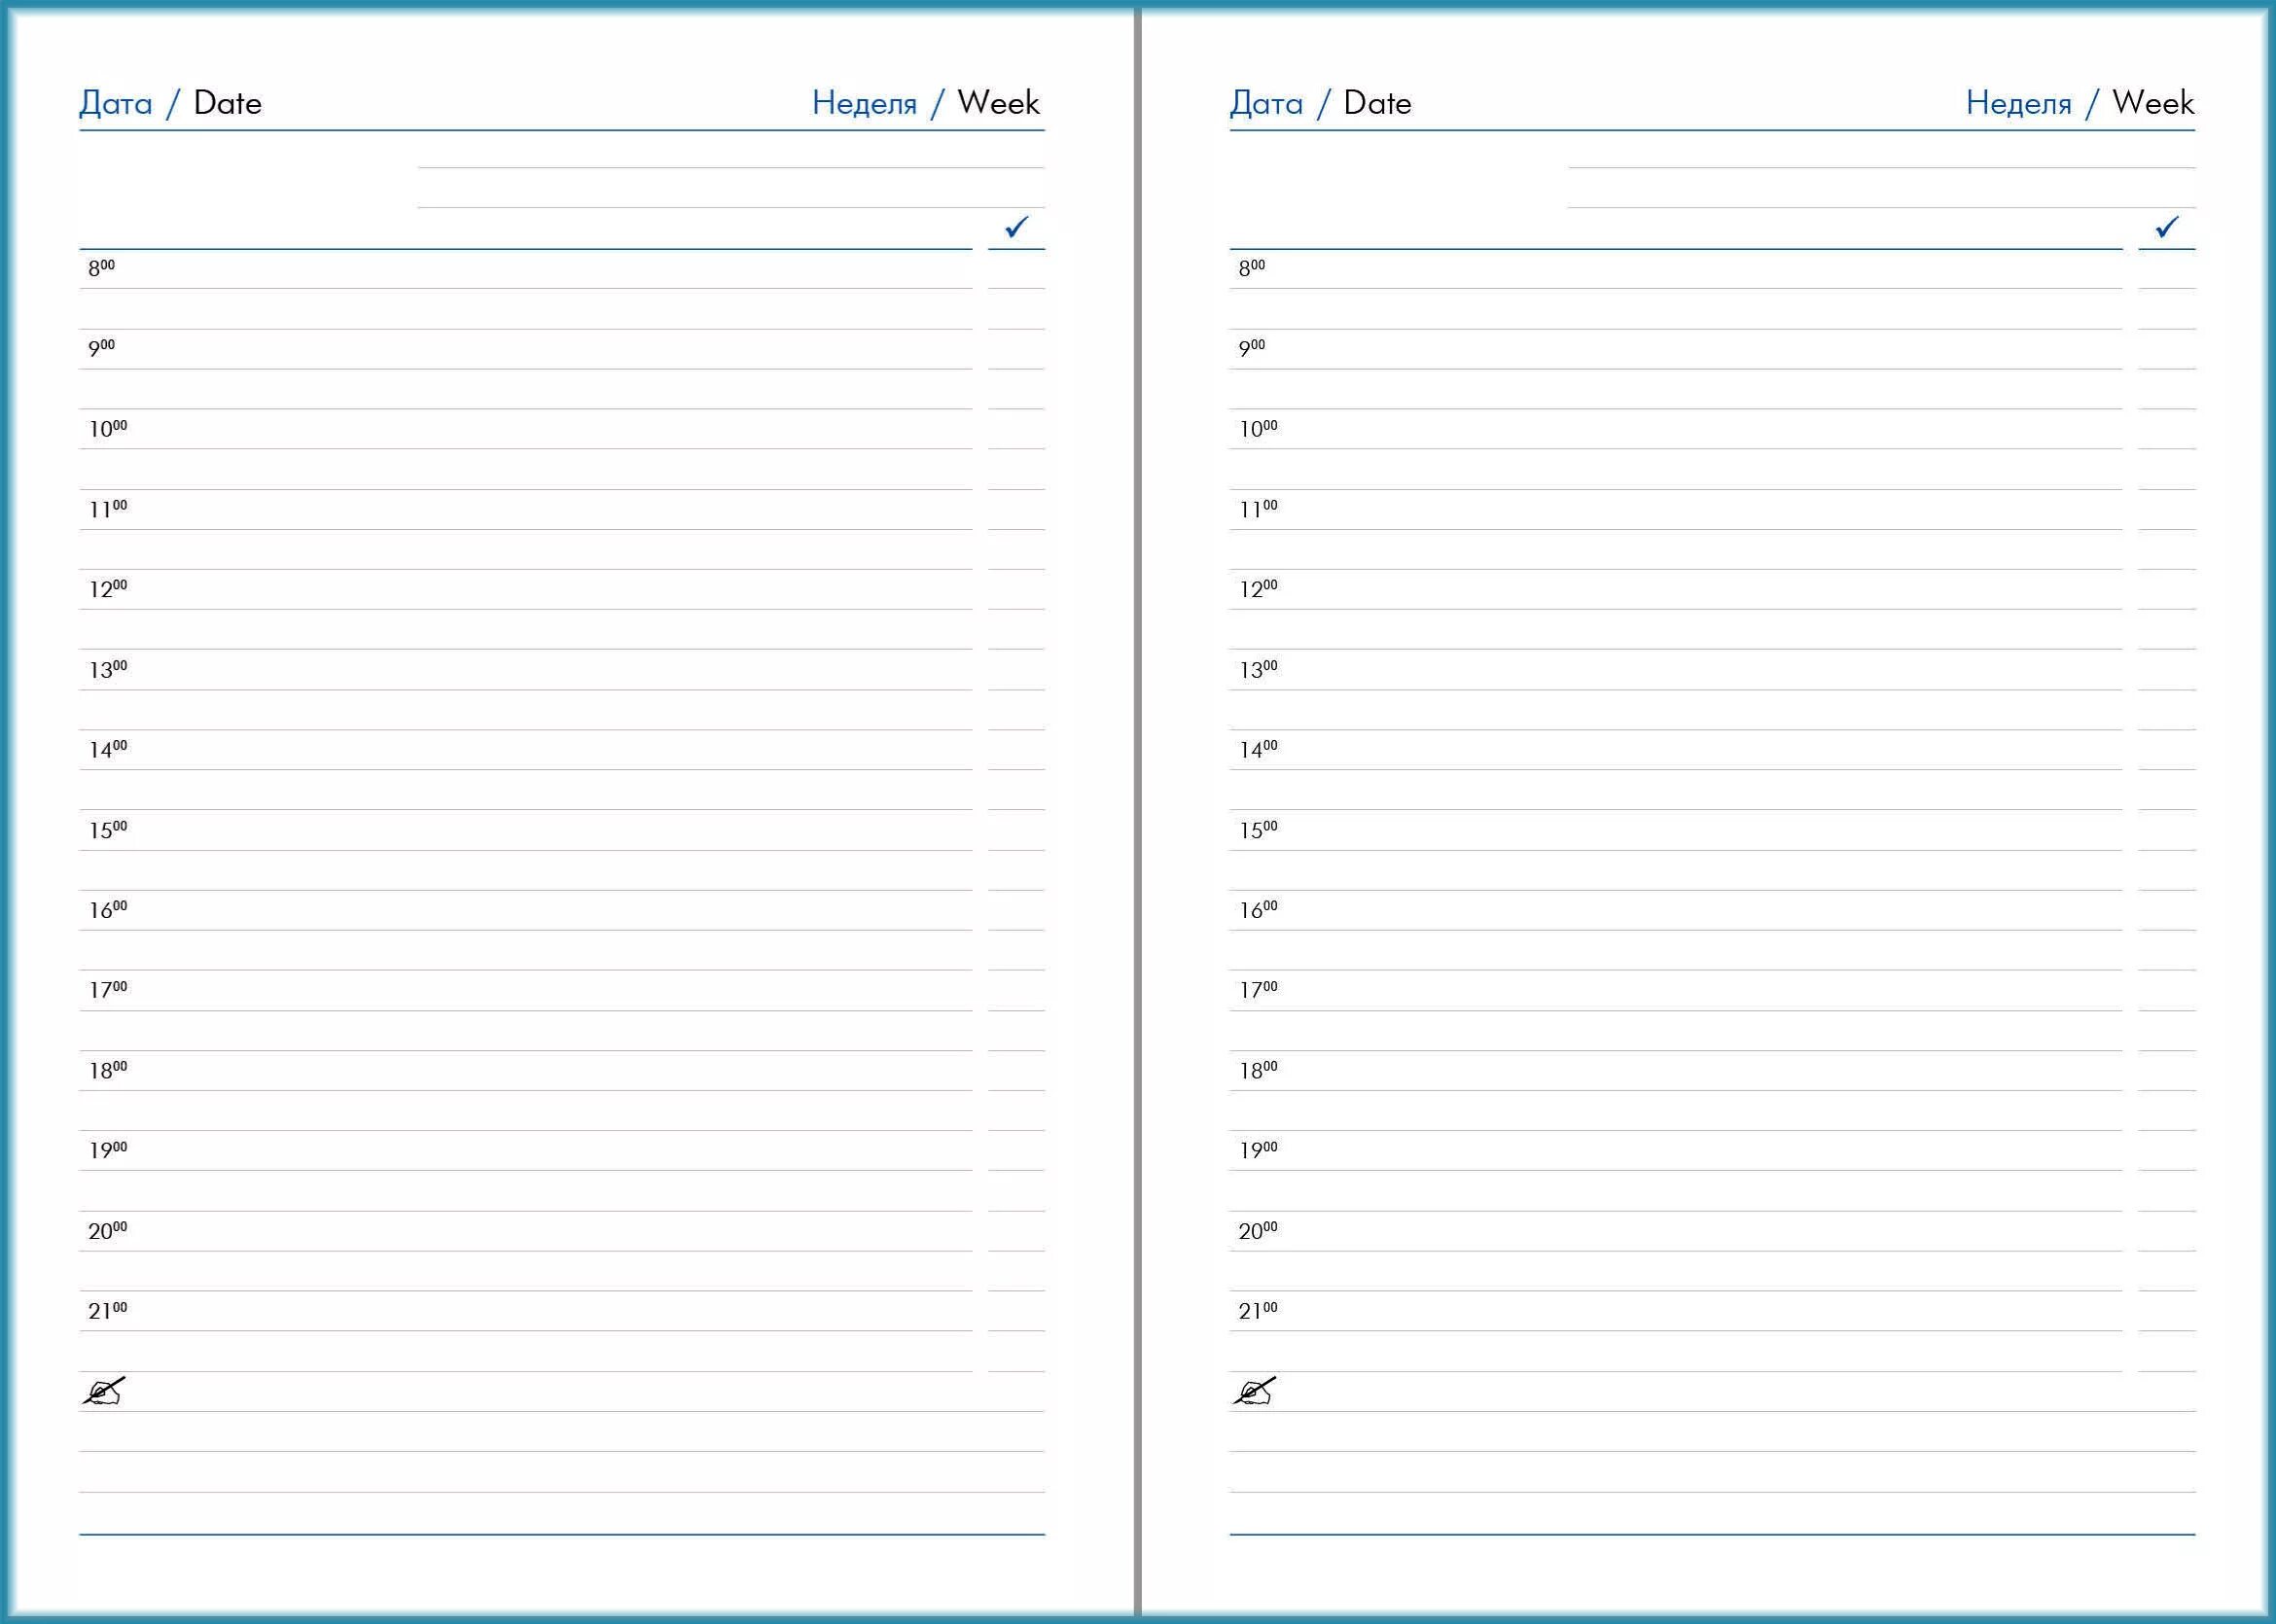This screenshot has height=1624, width=2276.
Task: Click the blue checkmark on right page
Action: (x=2166, y=227)
